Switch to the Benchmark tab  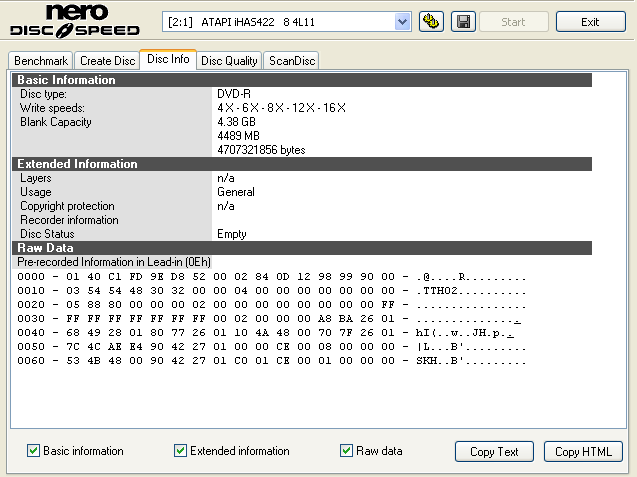[41, 61]
